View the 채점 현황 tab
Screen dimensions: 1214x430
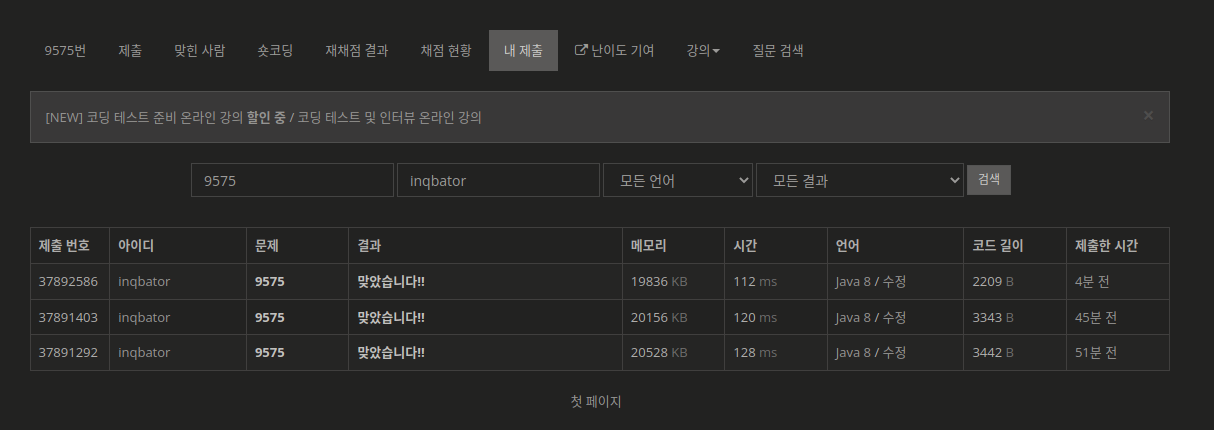[x=446, y=50]
